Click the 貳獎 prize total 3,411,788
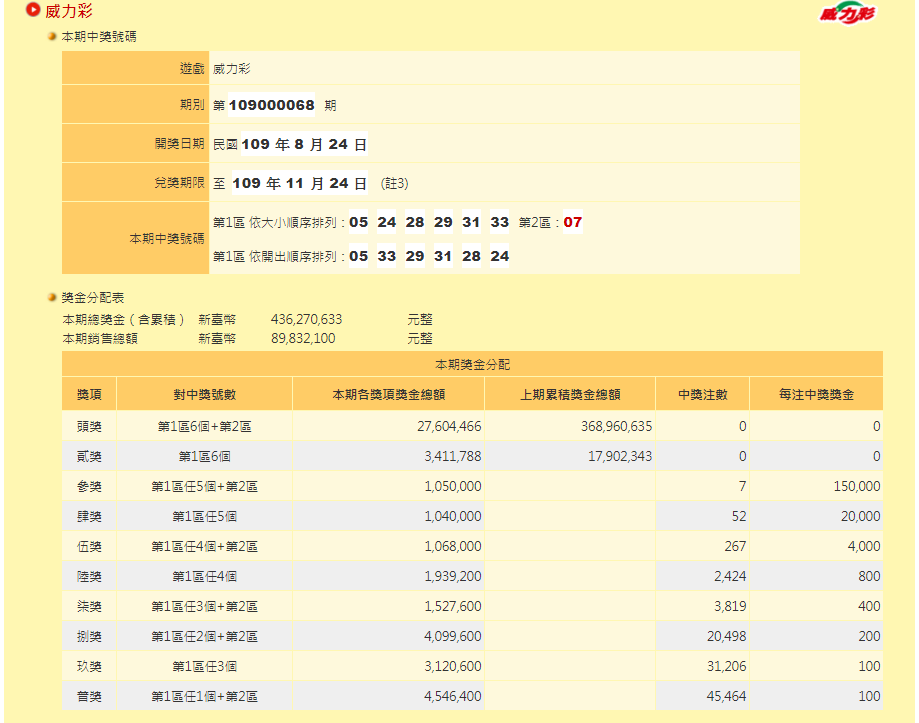This screenshot has width=919, height=723. coord(453,456)
